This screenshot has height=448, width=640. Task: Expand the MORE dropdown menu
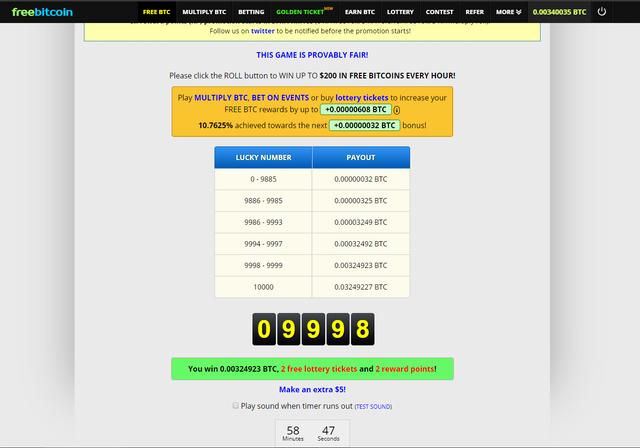[509, 12]
